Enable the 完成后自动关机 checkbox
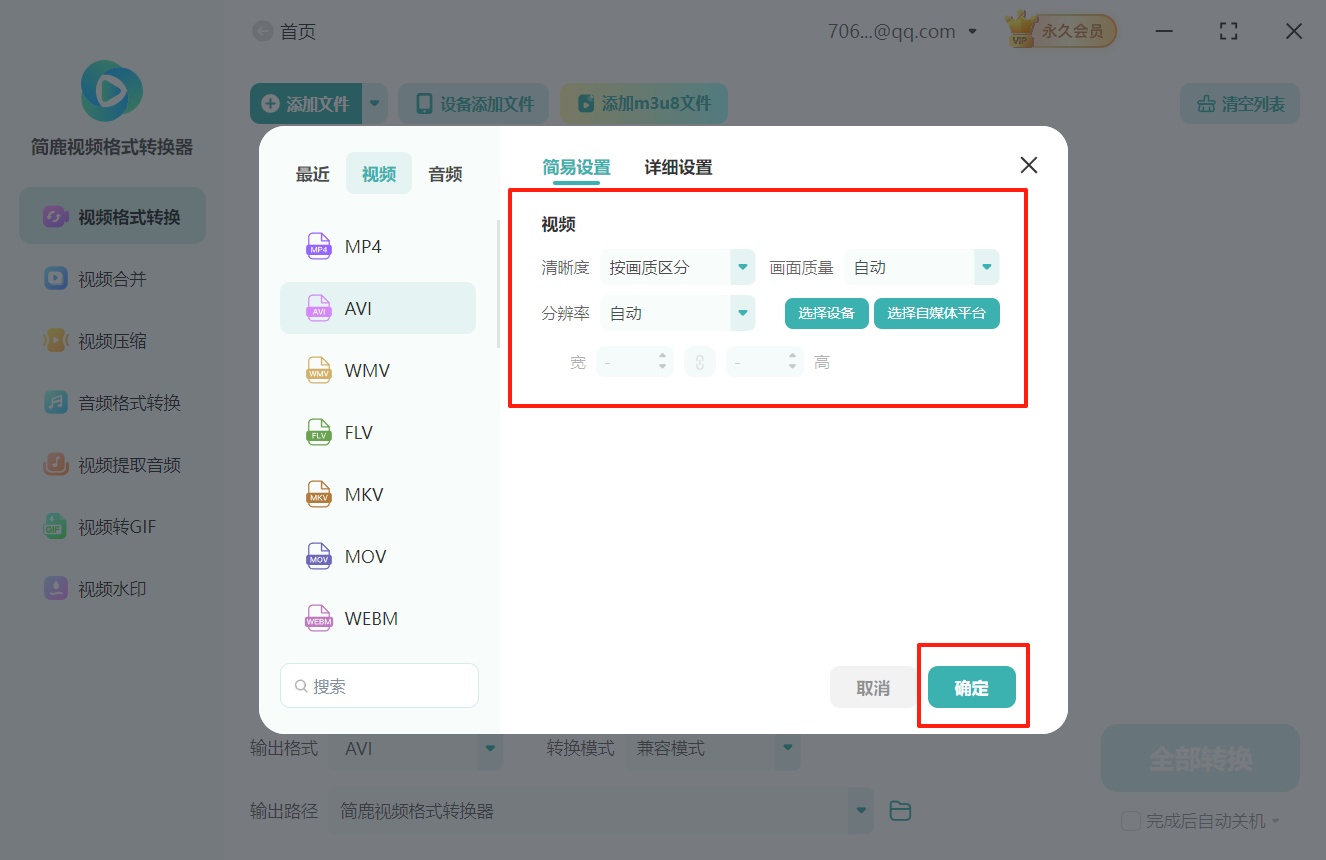1326x860 pixels. click(x=1130, y=820)
